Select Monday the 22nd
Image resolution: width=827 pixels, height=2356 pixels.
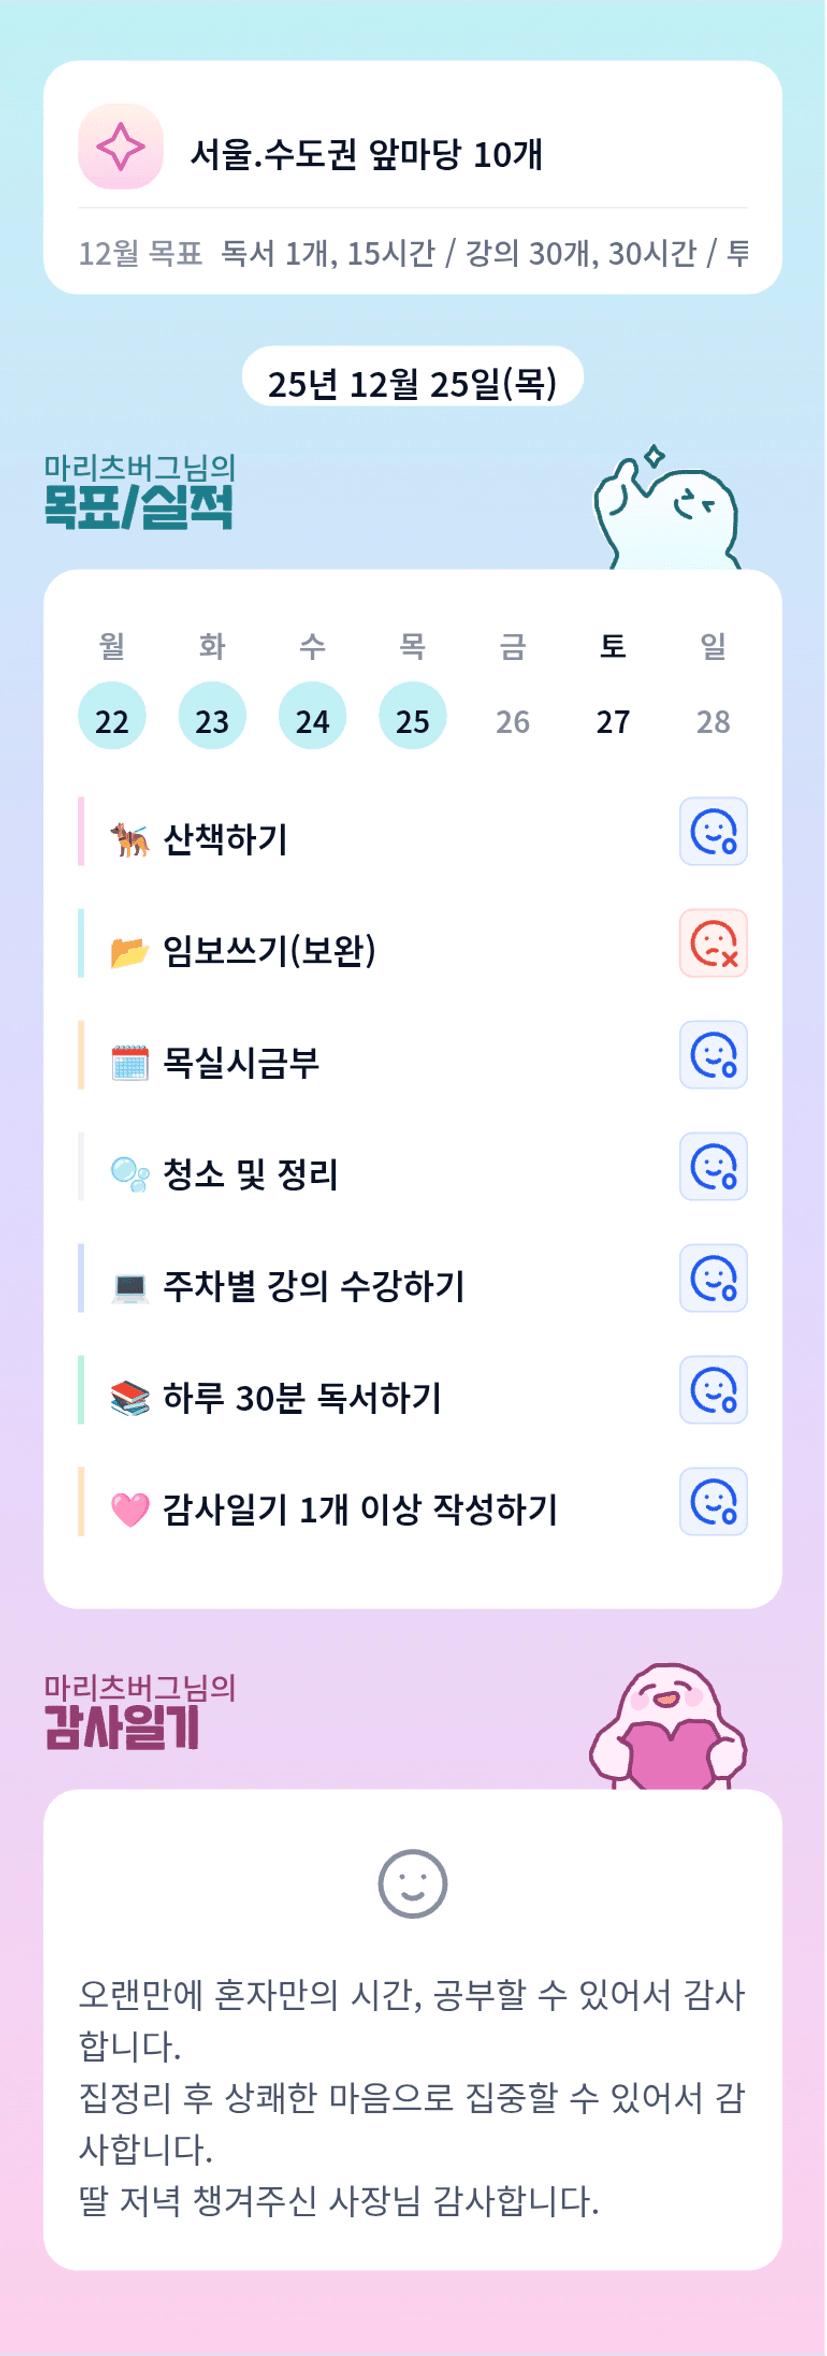[112, 717]
